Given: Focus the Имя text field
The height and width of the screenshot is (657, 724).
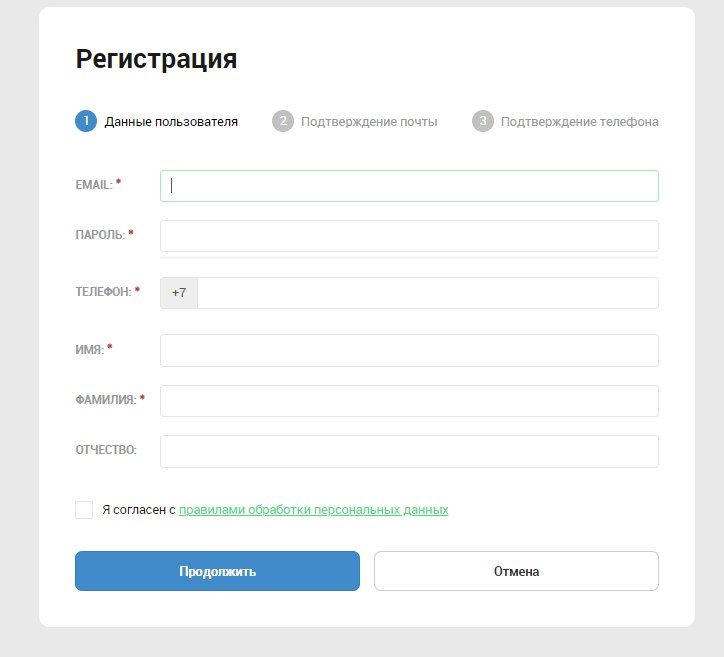Looking at the screenshot, I should click(409, 350).
